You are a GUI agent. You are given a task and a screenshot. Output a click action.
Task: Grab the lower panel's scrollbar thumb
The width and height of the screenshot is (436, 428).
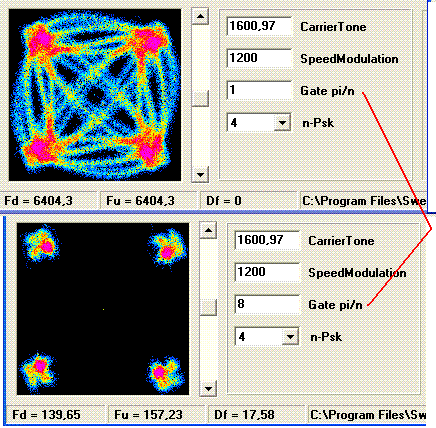coord(208,307)
